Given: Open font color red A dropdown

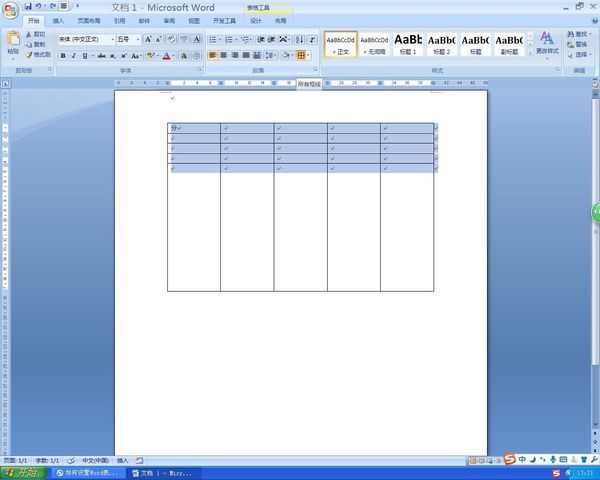Looking at the screenshot, I should click(174, 56).
